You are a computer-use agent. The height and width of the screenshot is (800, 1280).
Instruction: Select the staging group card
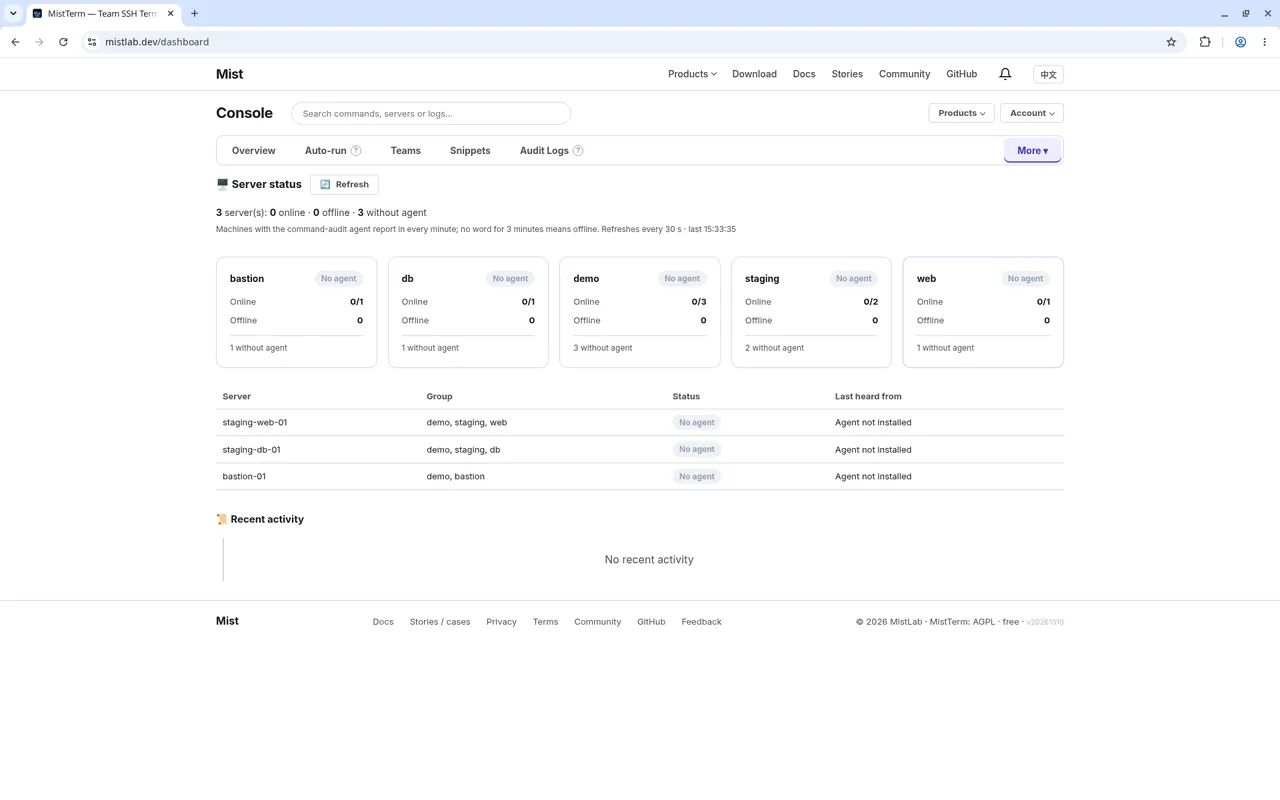pyautogui.click(x=811, y=312)
